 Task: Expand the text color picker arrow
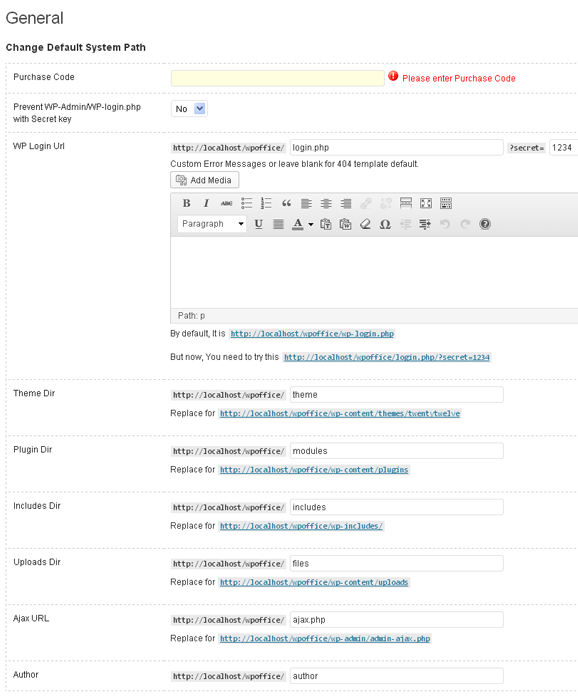(311, 224)
